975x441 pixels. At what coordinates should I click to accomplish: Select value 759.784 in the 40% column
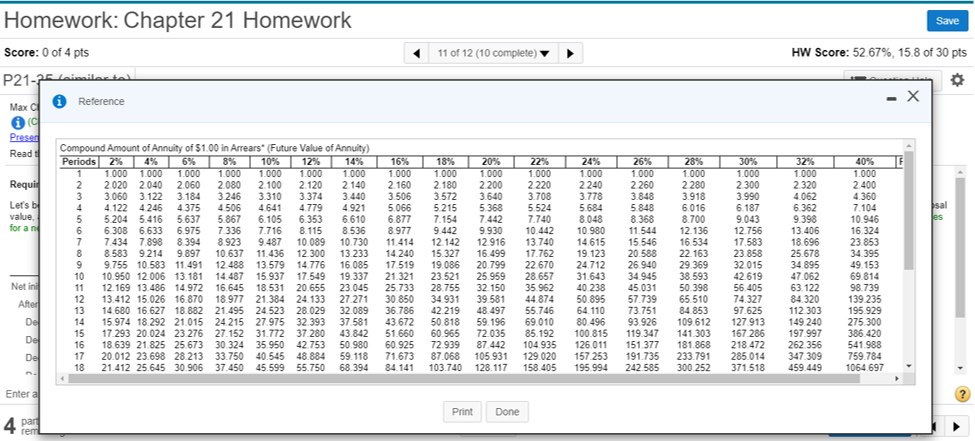pyautogui.click(x=865, y=357)
